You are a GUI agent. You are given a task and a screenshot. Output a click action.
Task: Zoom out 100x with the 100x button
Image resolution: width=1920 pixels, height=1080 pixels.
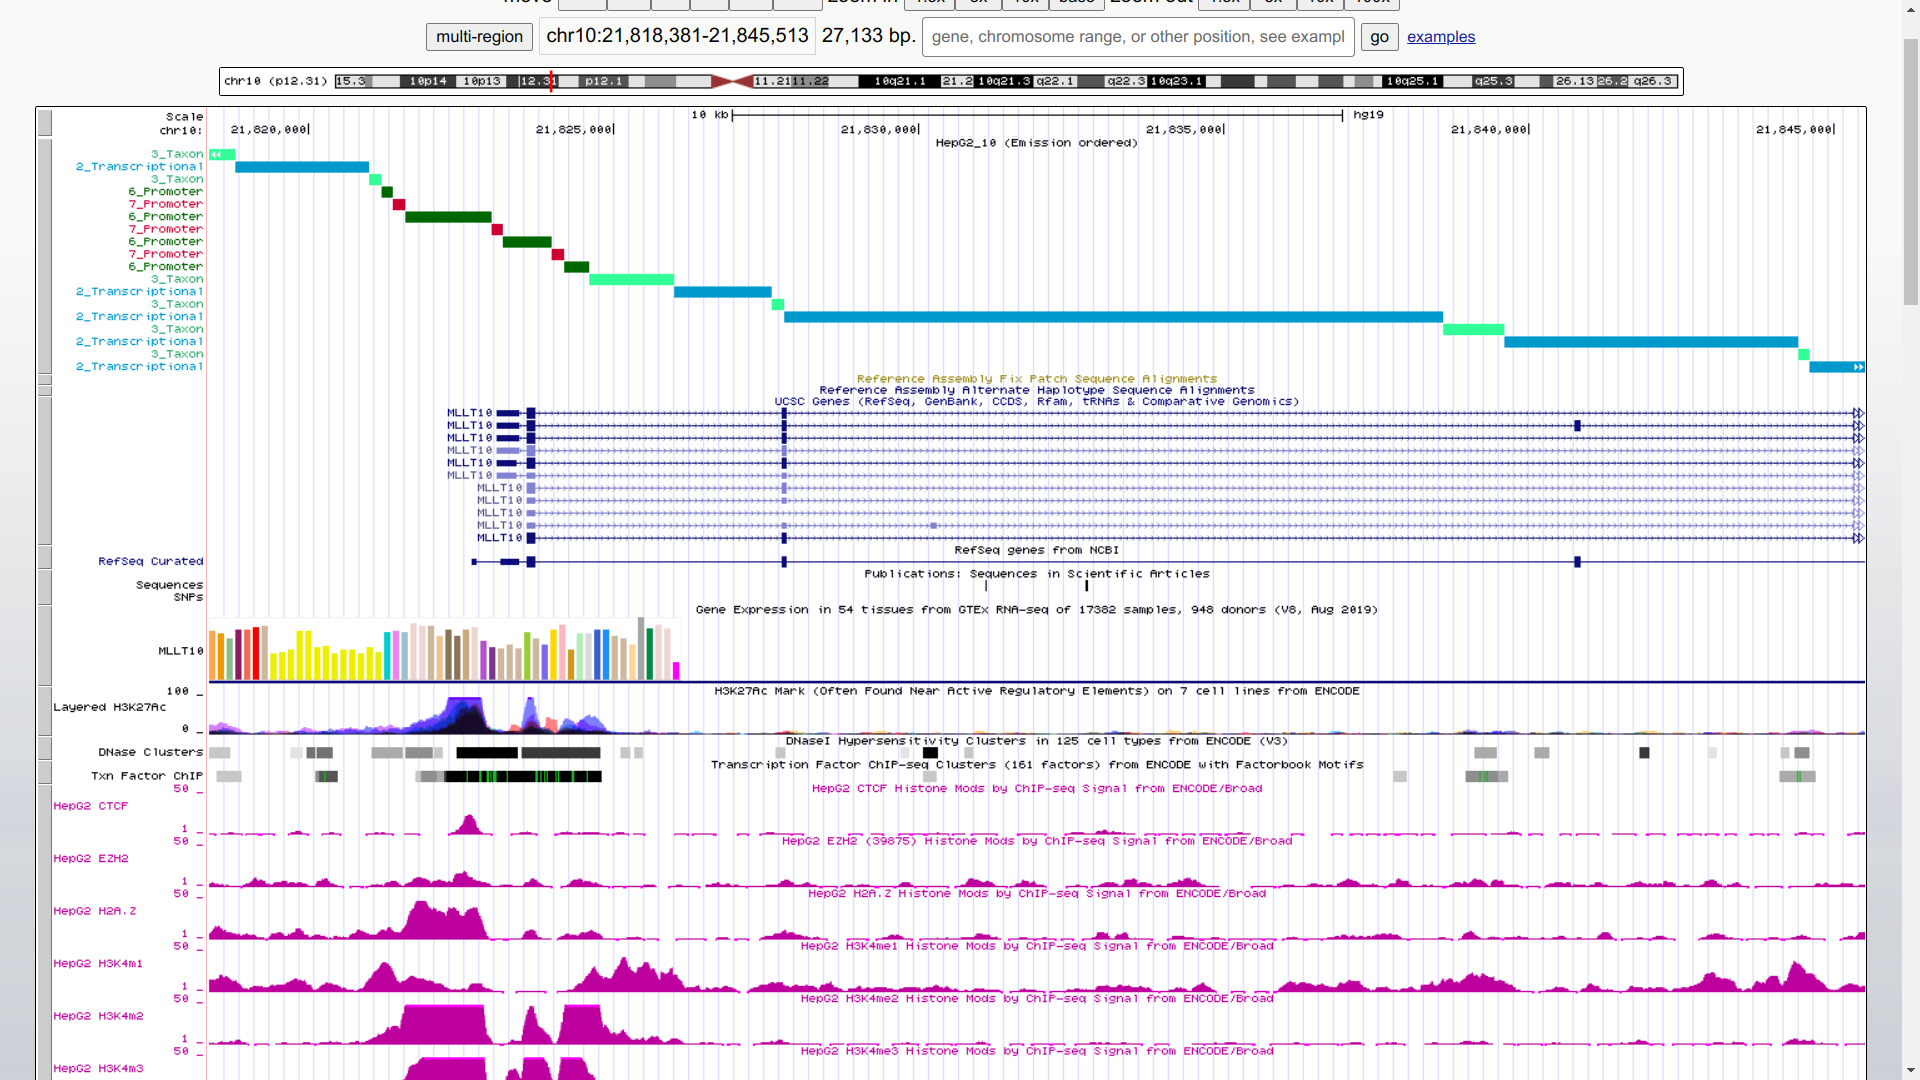pyautogui.click(x=1372, y=3)
